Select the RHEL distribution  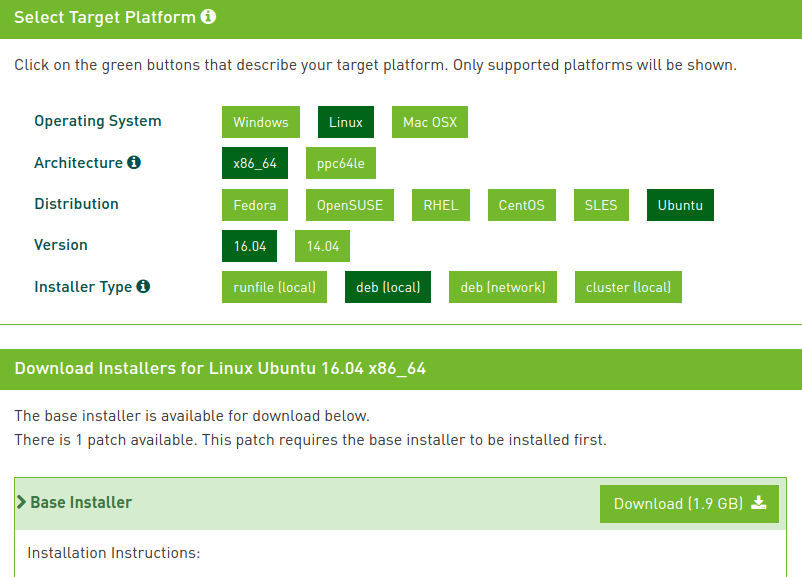(441, 205)
